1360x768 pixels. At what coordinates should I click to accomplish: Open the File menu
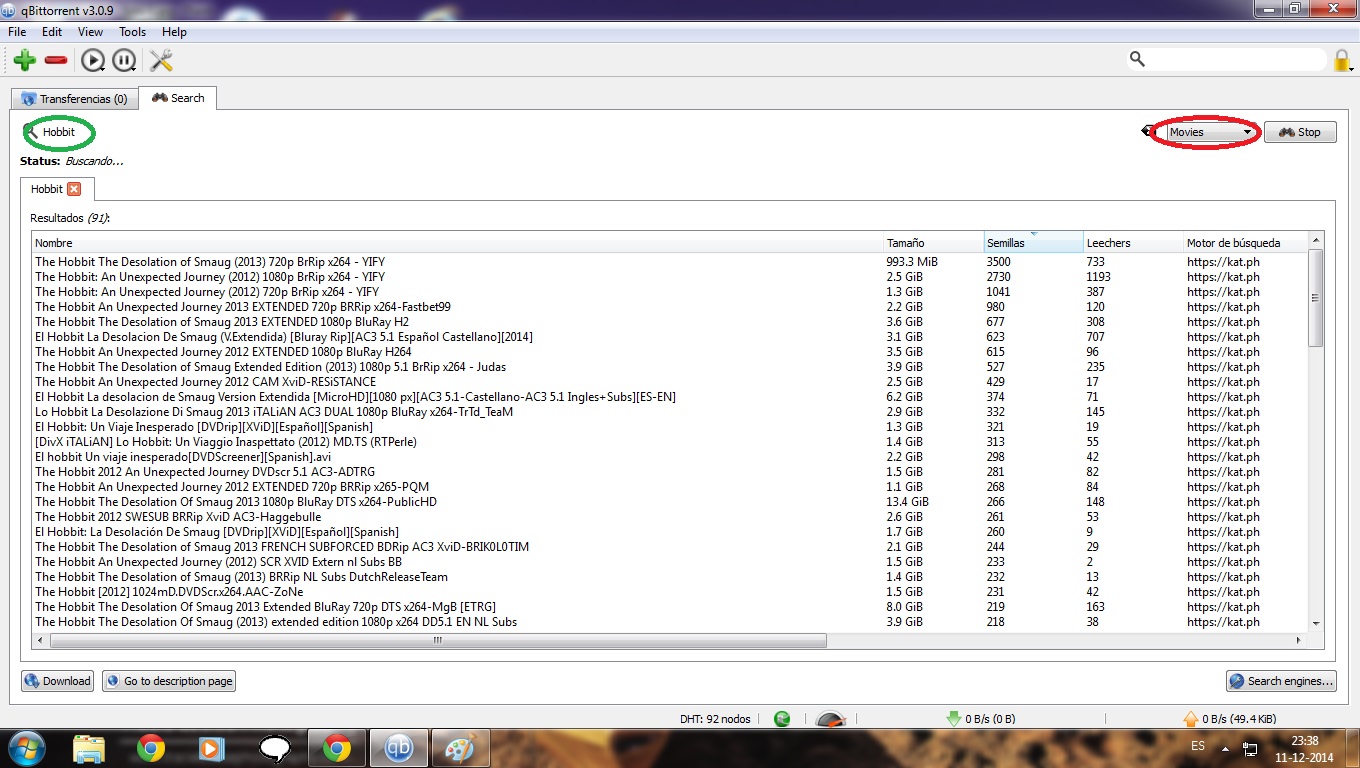click(17, 32)
